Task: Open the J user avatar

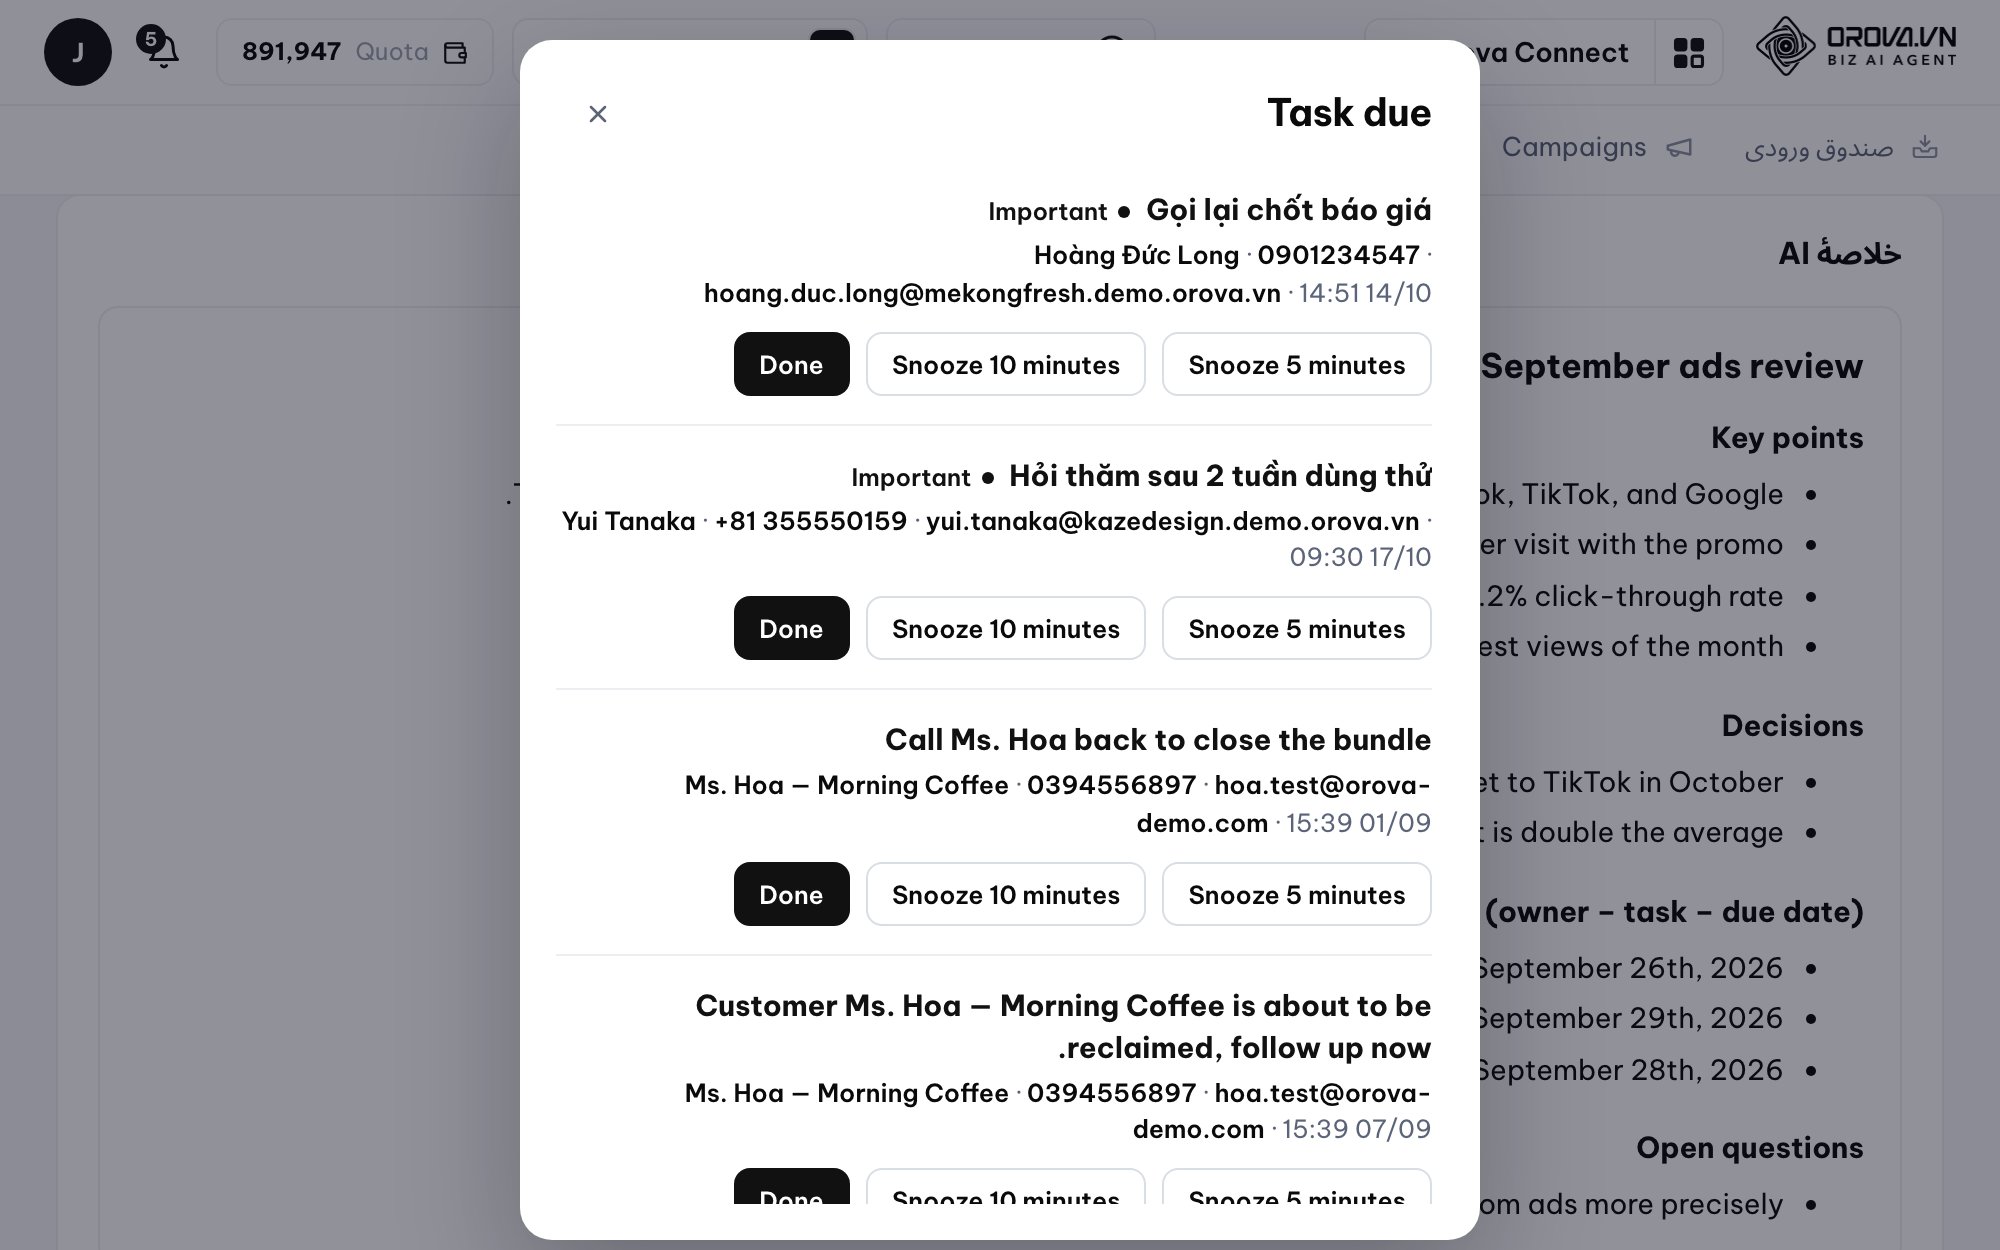Action: pyautogui.click(x=78, y=52)
